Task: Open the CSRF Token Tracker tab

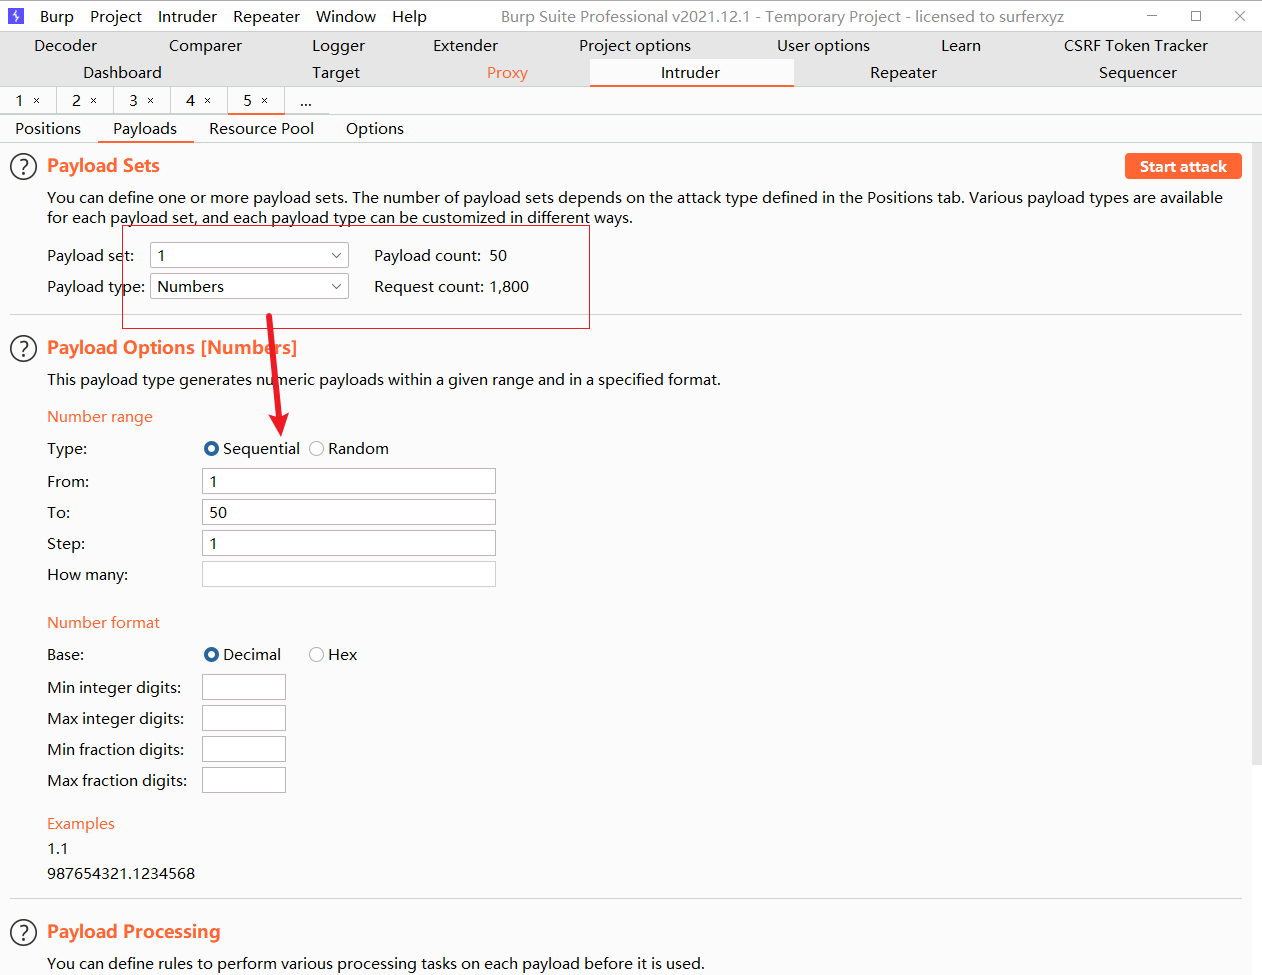Action: 1136,46
